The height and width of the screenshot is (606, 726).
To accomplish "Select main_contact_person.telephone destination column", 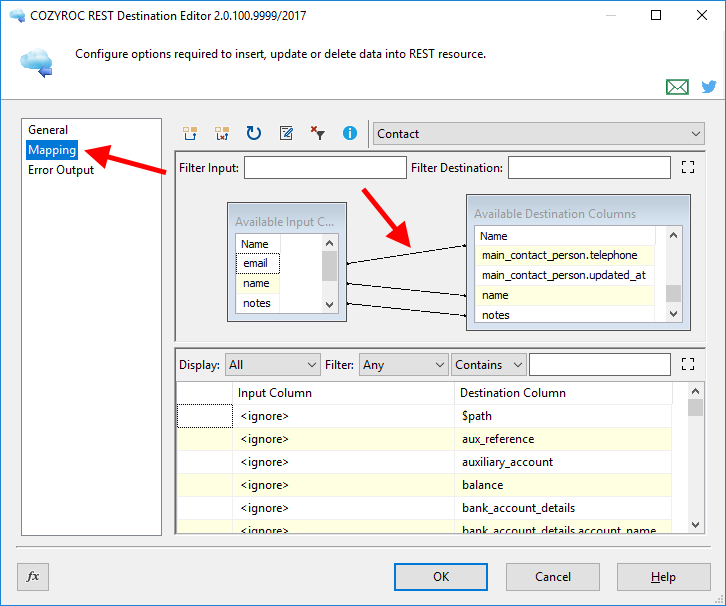I will pyautogui.click(x=564, y=255).
